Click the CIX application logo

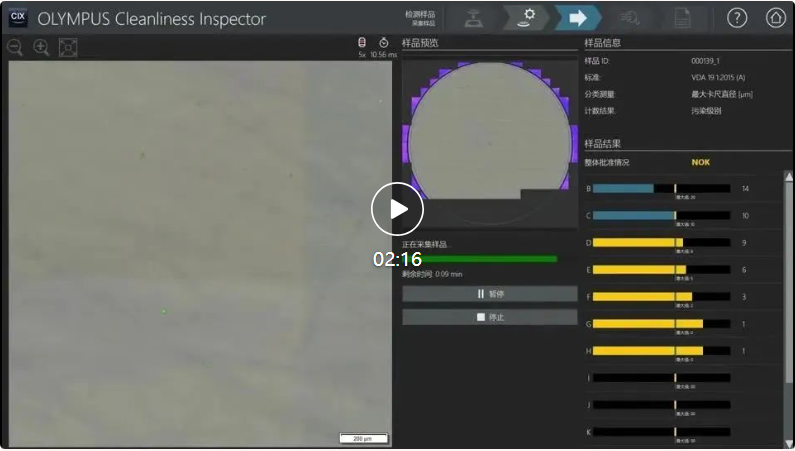(x=18, y=18)
